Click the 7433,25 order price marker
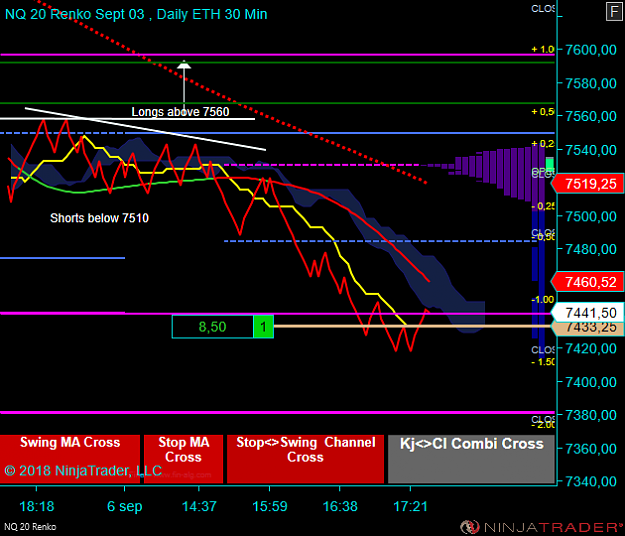Image resolution: width=625 pixels, height=536 pixels. click(x=588, y=328)
